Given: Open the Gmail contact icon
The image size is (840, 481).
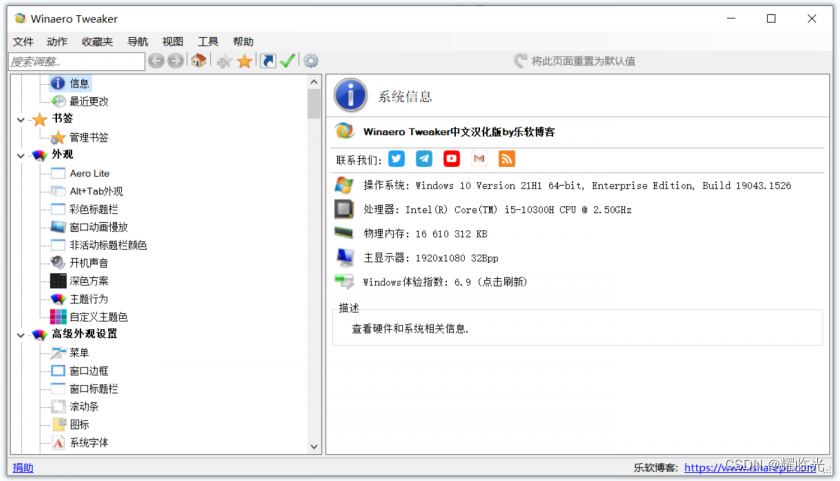Looking at the screenshot, I should (x=479, y=159).
